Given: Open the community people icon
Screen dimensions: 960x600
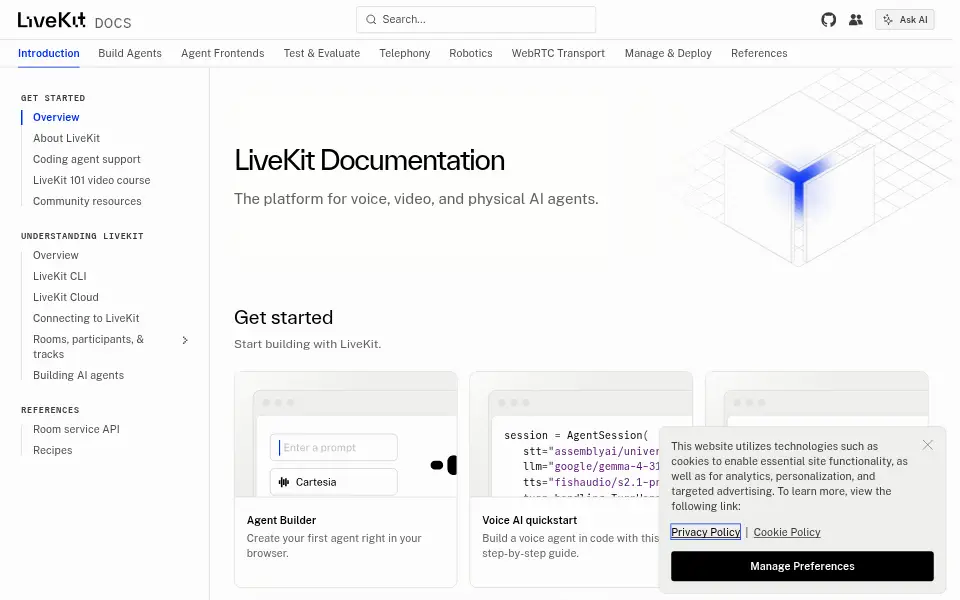Looking at the screenshot, I should pos(856,20).
